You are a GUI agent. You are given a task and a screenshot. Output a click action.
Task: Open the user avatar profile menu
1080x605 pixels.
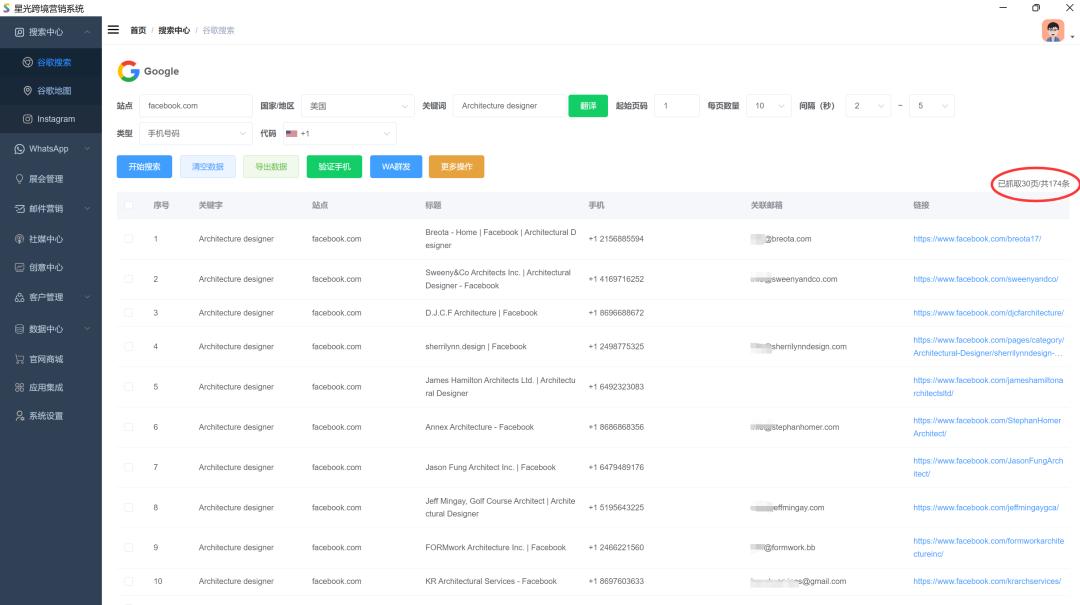1053,31
